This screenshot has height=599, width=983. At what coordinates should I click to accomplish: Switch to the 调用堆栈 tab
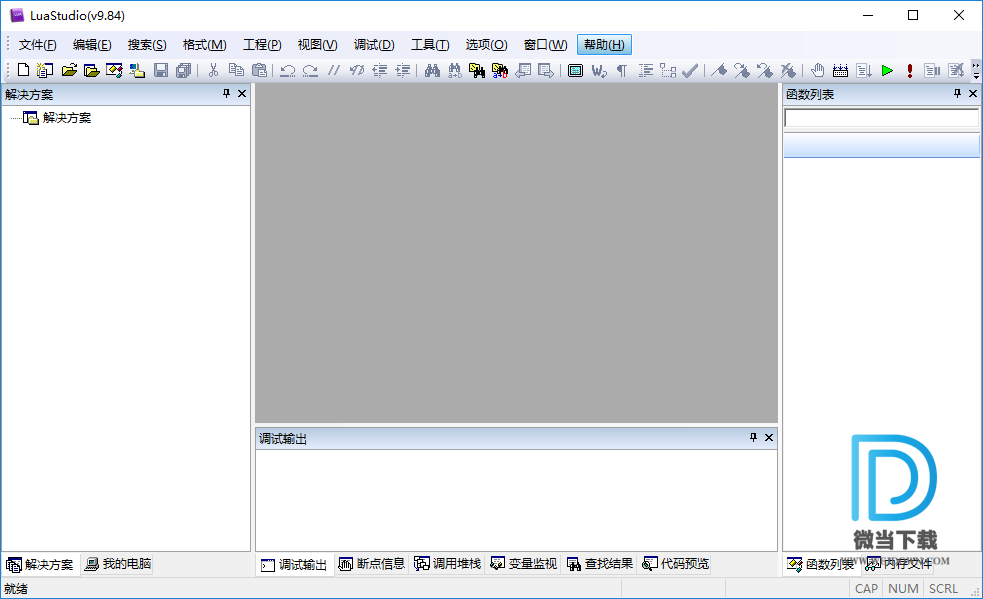448,564
